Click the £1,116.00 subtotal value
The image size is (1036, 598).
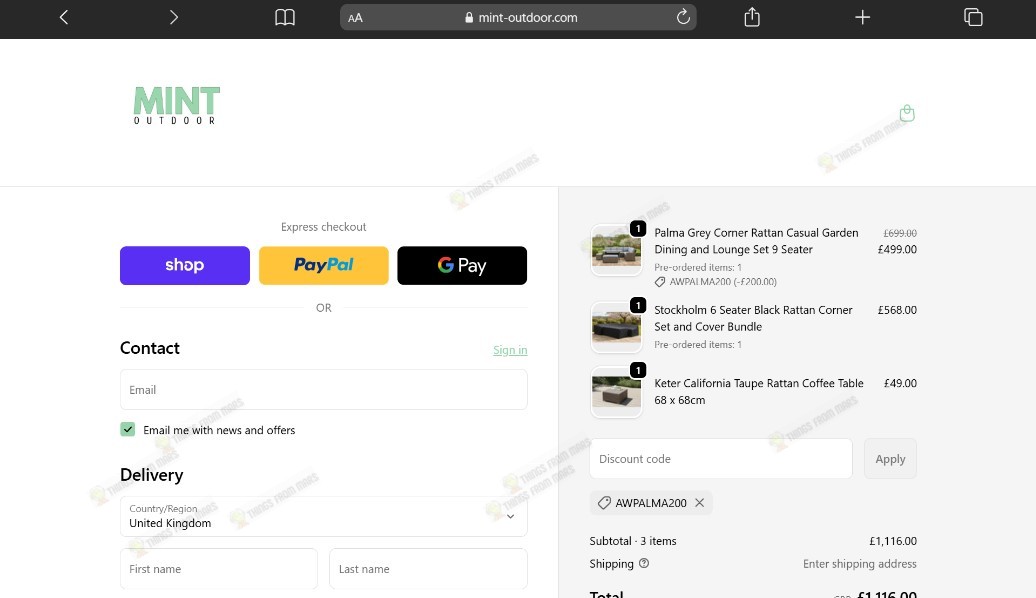893,541
